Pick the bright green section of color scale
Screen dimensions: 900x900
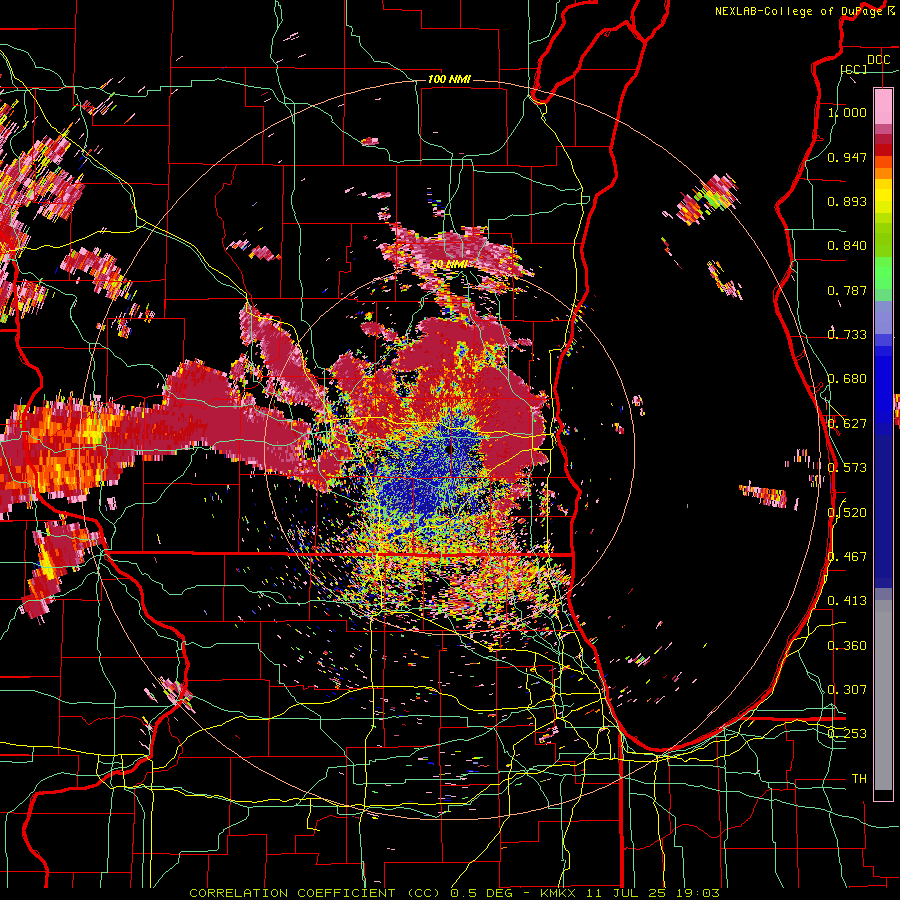click(x=883, y=273)
